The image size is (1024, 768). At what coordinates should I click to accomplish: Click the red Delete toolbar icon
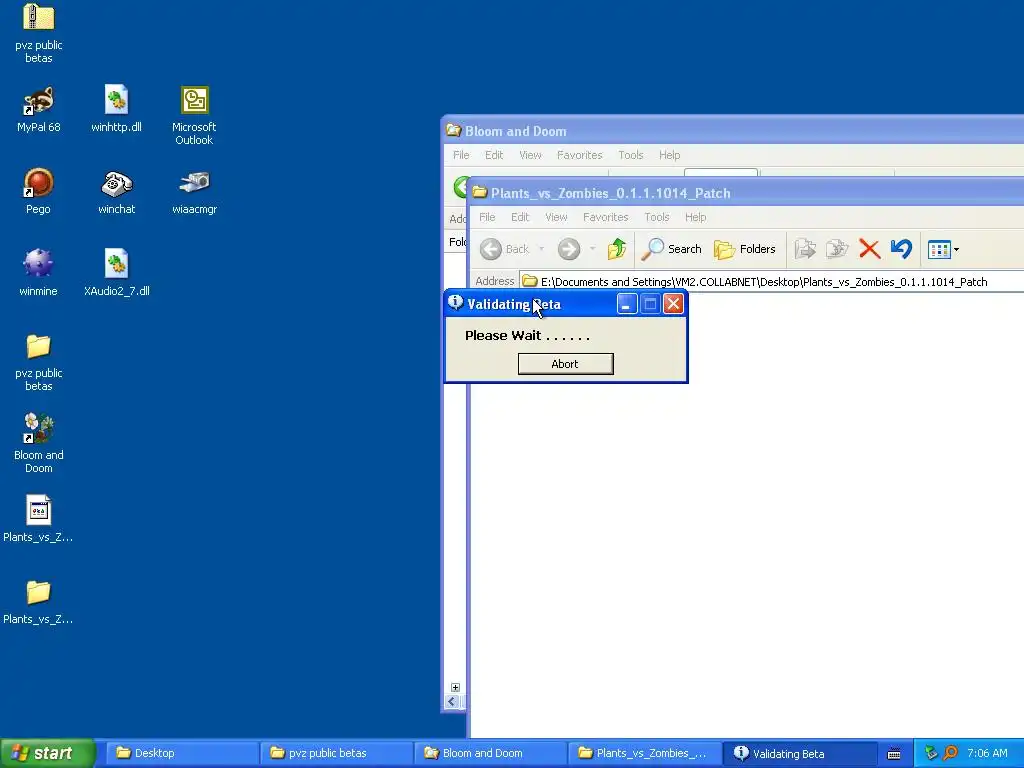click(x=869, y=249)
